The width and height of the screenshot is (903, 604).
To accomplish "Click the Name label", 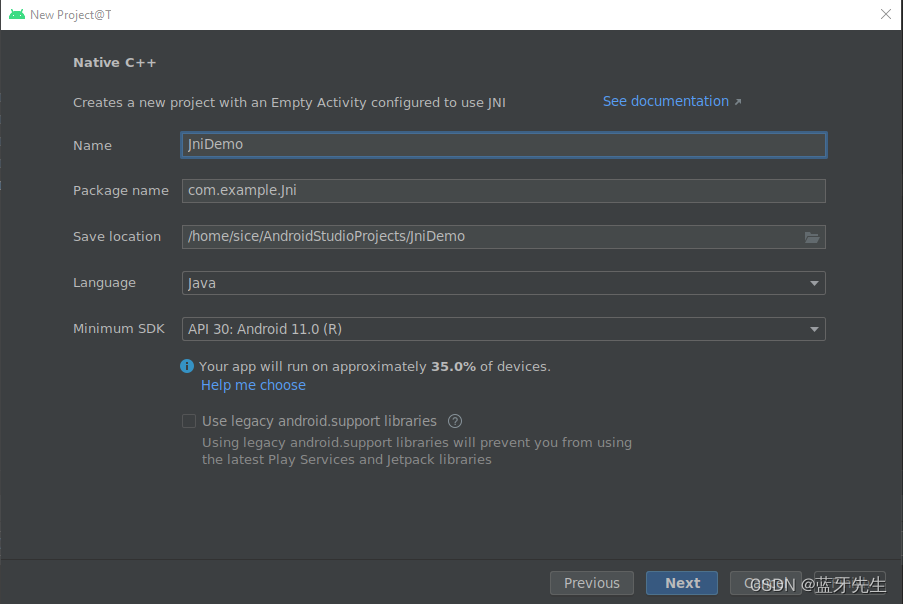I will (x=92, y=146).
